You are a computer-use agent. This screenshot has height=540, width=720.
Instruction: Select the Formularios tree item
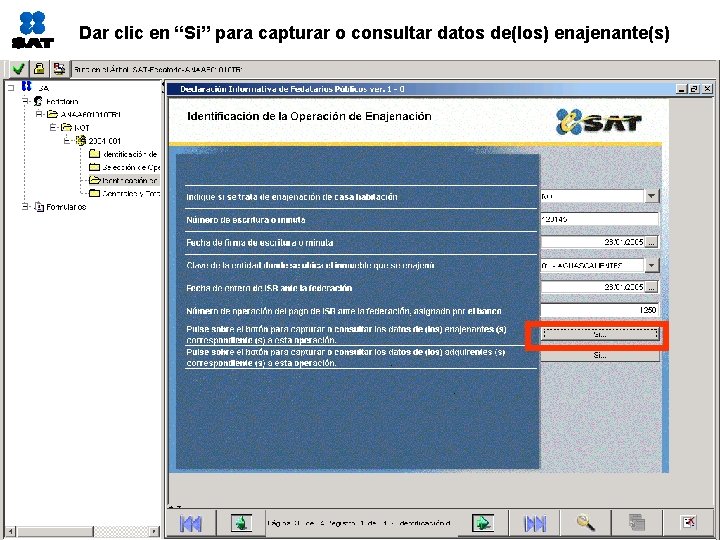click(x=66, y=207)
